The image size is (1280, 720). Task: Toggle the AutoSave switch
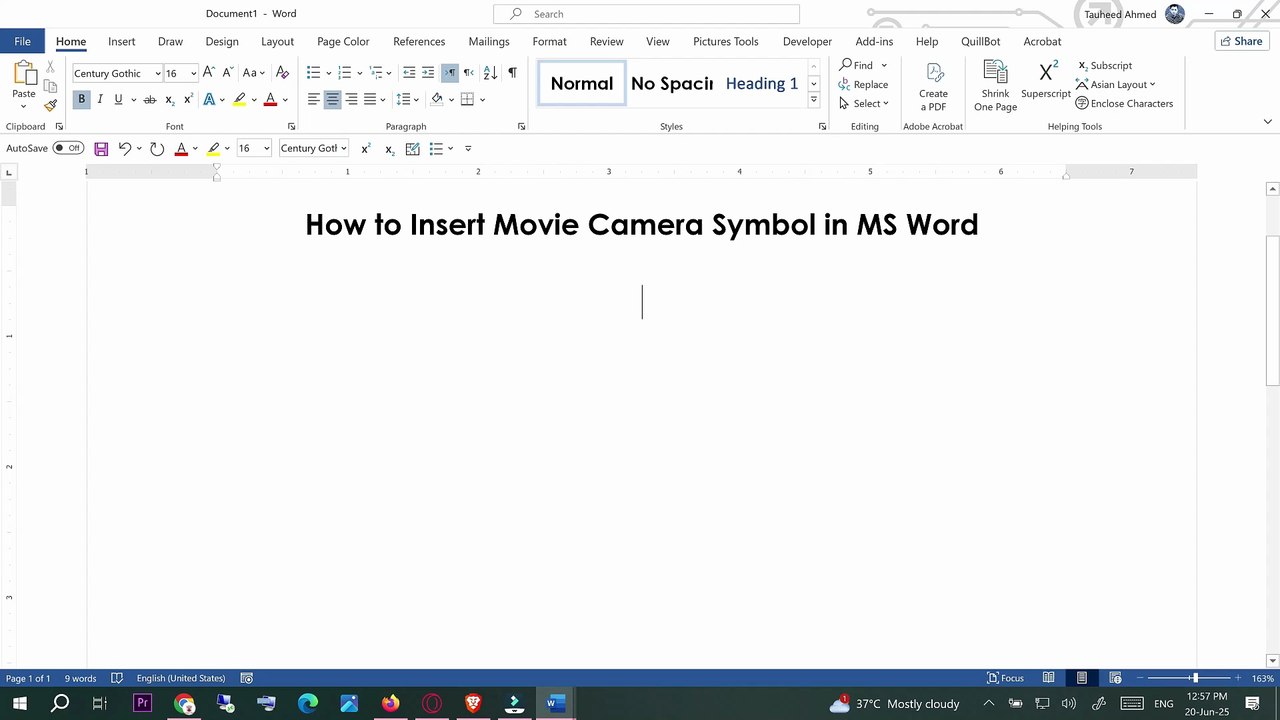click(x=68, y=148)
